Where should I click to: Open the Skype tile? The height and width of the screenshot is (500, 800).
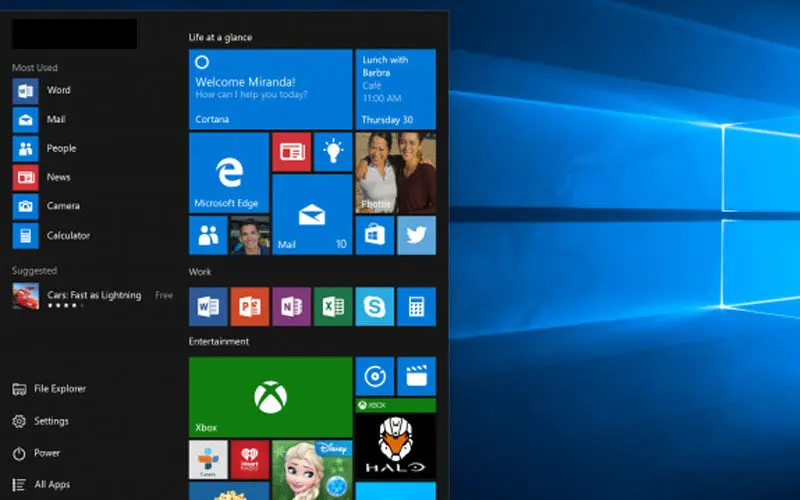[374, 307]
